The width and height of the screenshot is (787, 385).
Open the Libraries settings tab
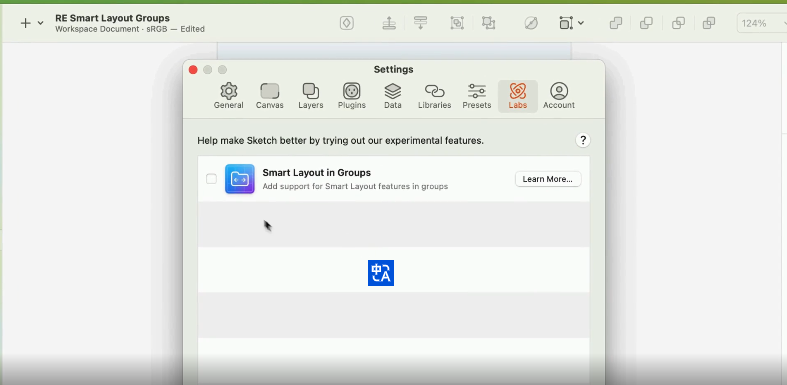435,96
